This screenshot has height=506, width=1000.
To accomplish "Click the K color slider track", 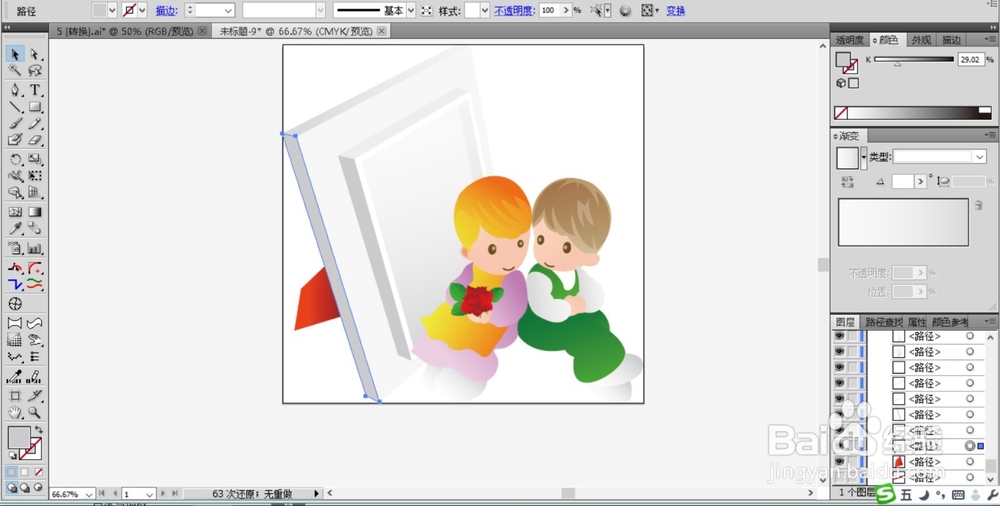I will [x=914, y=59].
